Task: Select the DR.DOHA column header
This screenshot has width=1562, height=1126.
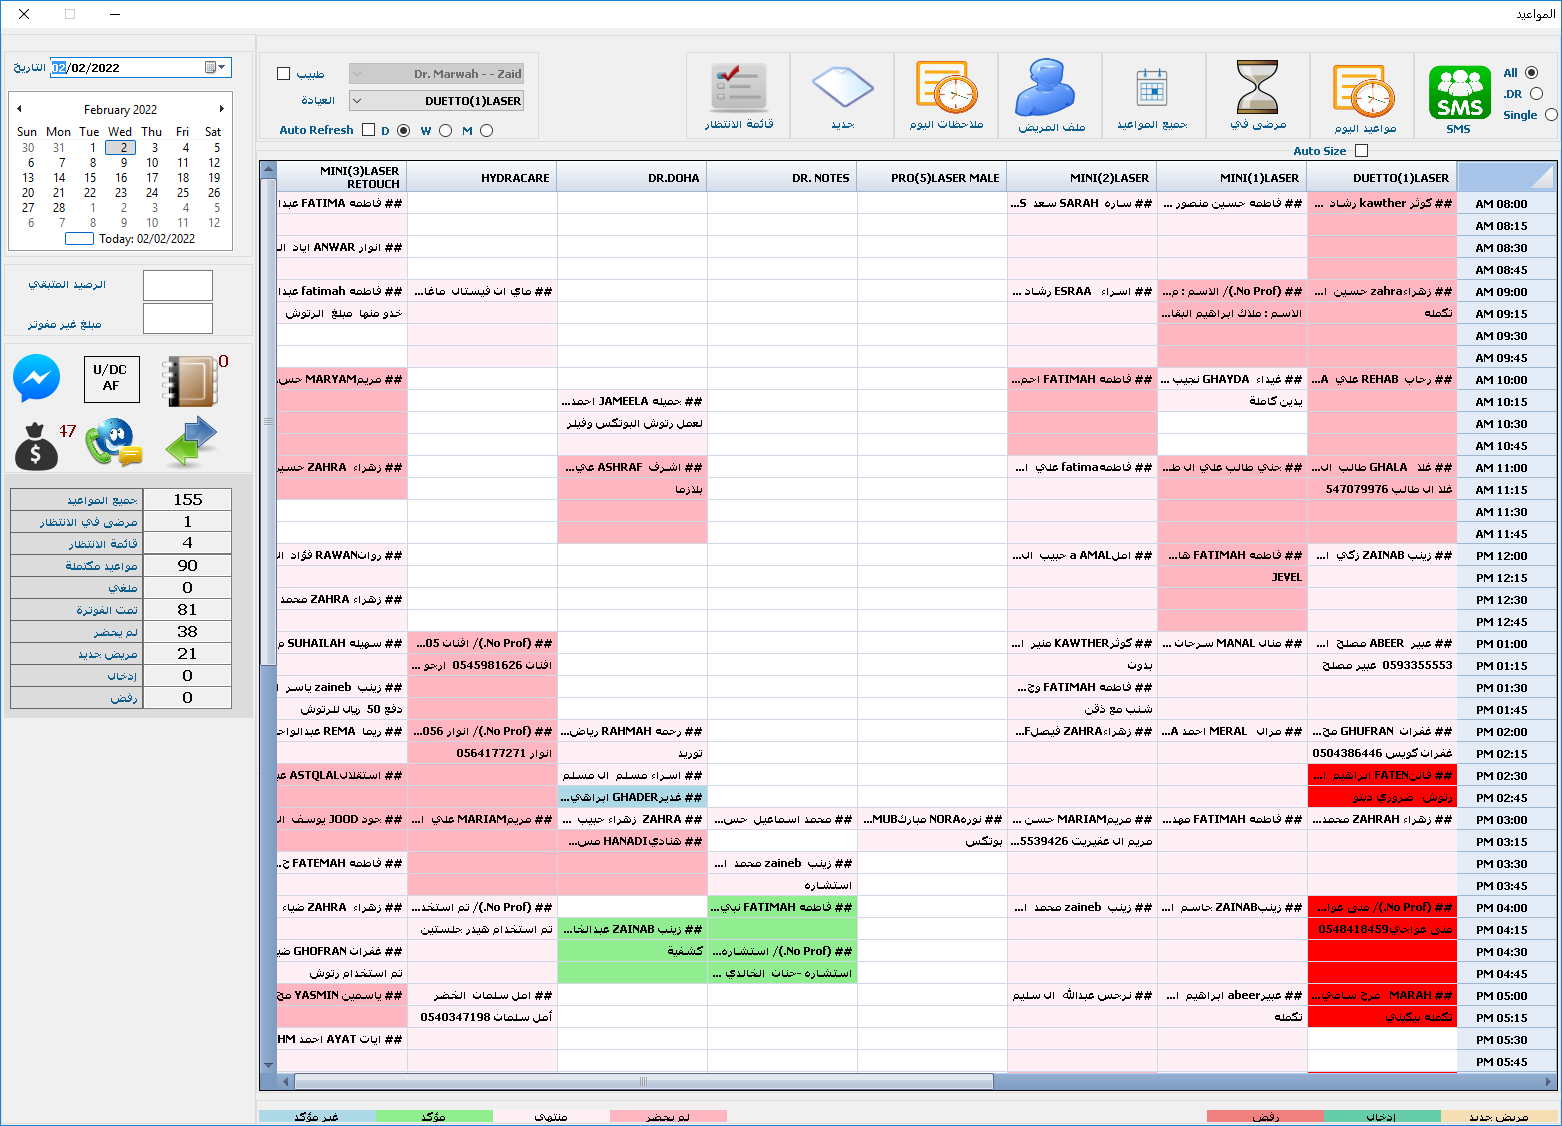Action: (632, 177)
